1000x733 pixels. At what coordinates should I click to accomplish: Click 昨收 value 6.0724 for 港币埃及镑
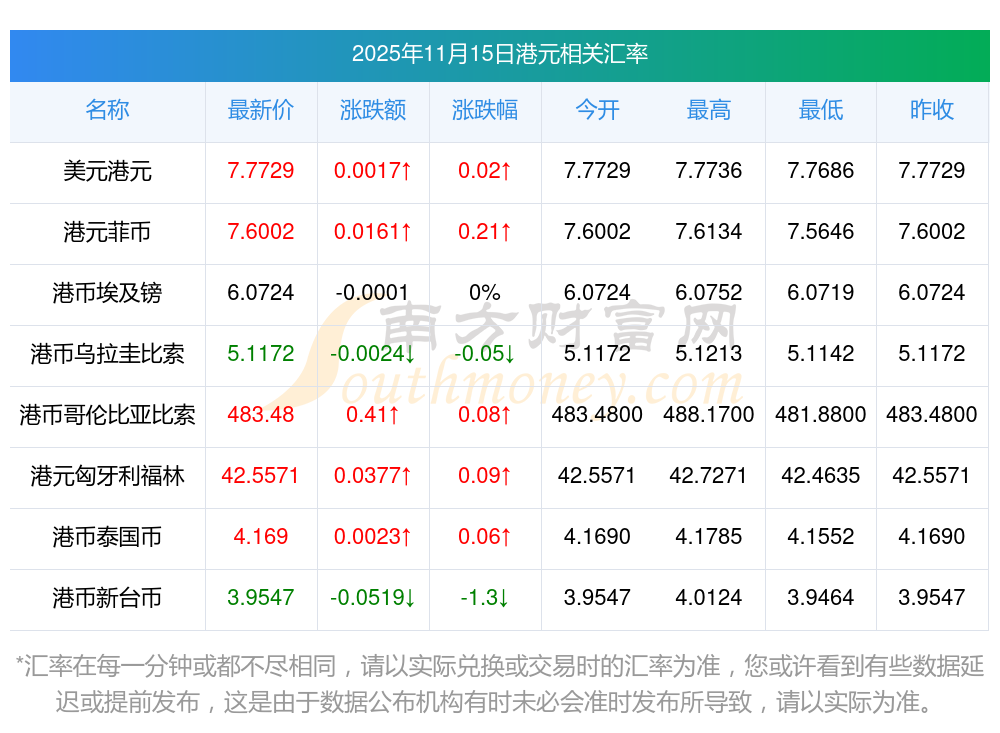click(932, 292)
